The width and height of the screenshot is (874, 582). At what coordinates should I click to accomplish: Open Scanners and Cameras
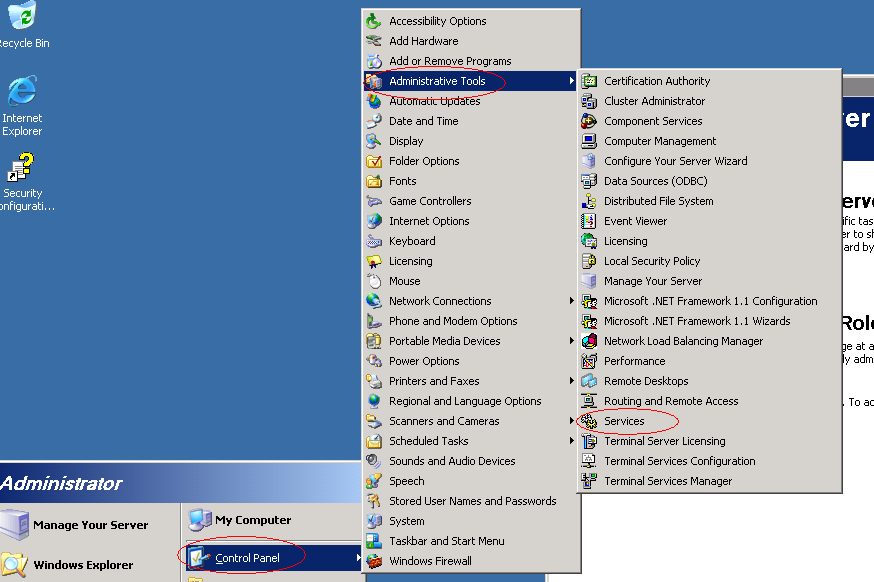pos(470,421)
